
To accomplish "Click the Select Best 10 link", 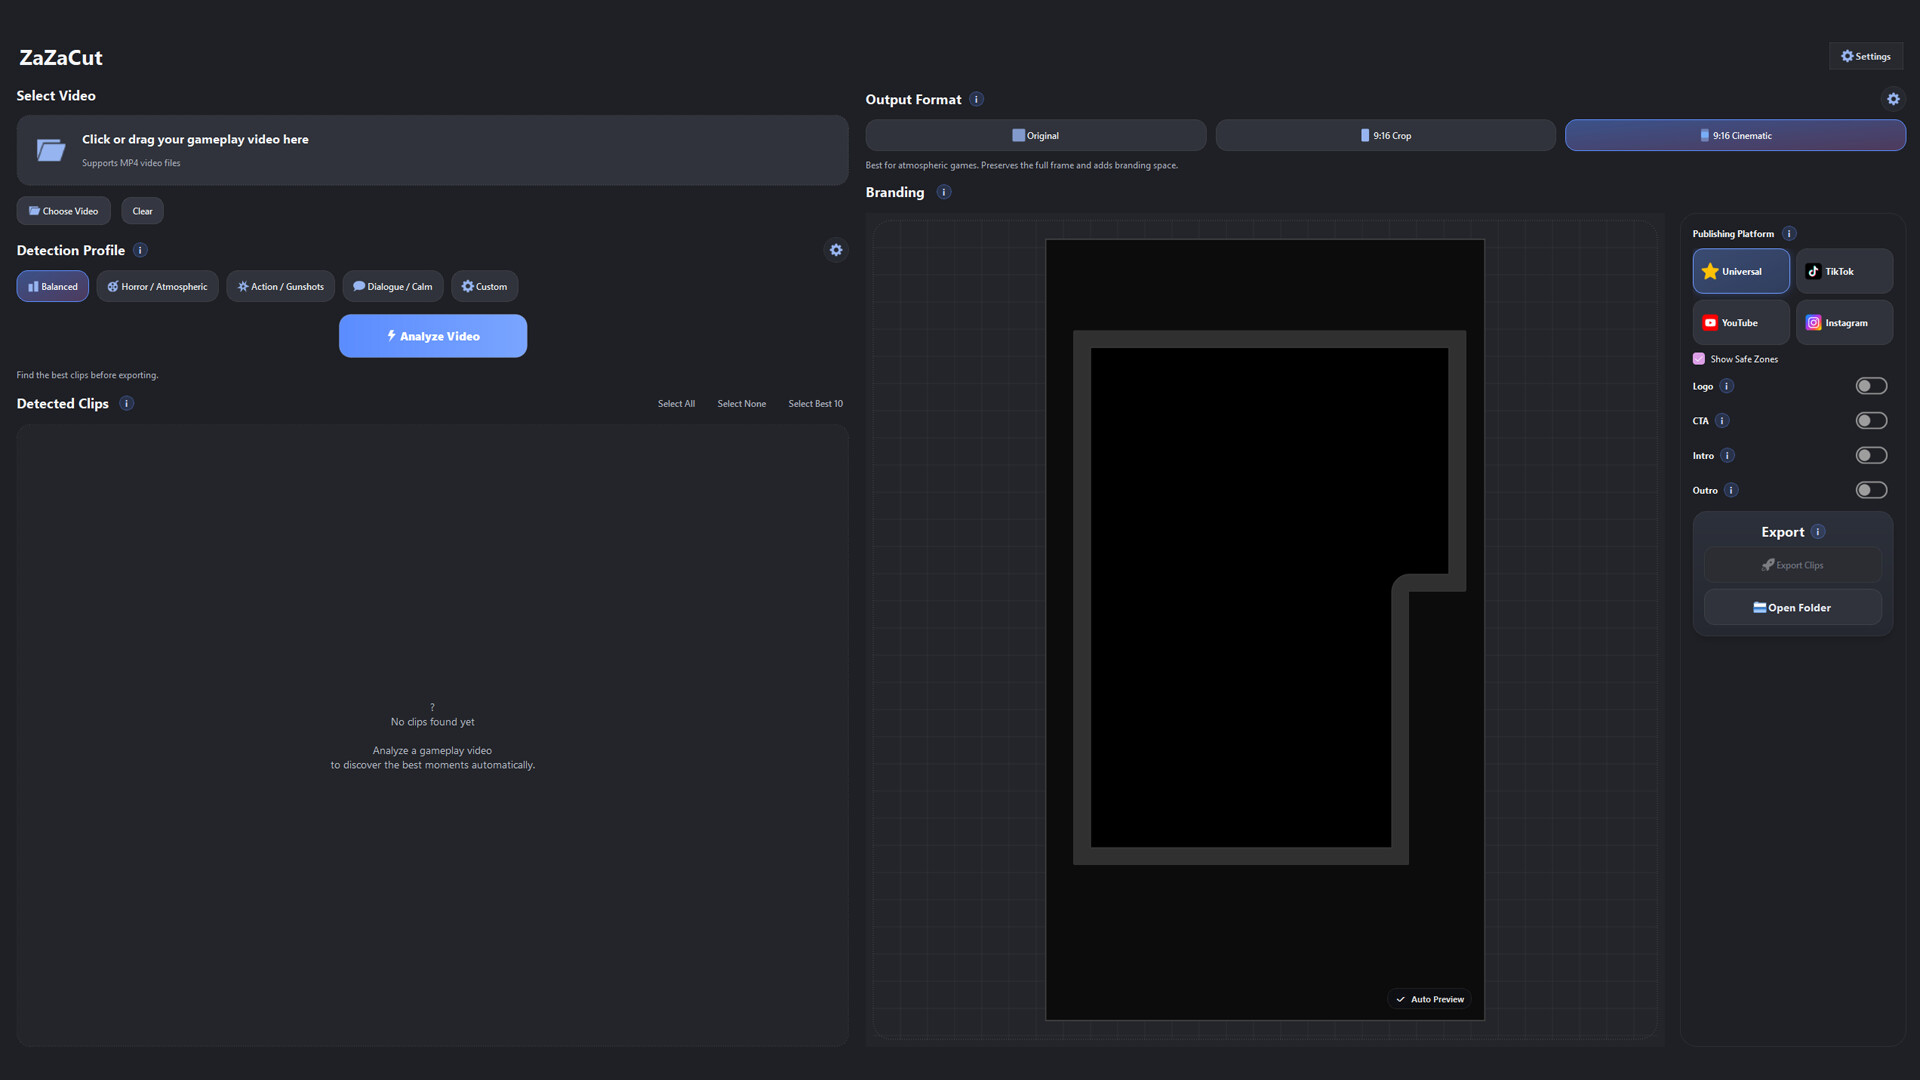I will pyautogui.click(x=815, y=404).
